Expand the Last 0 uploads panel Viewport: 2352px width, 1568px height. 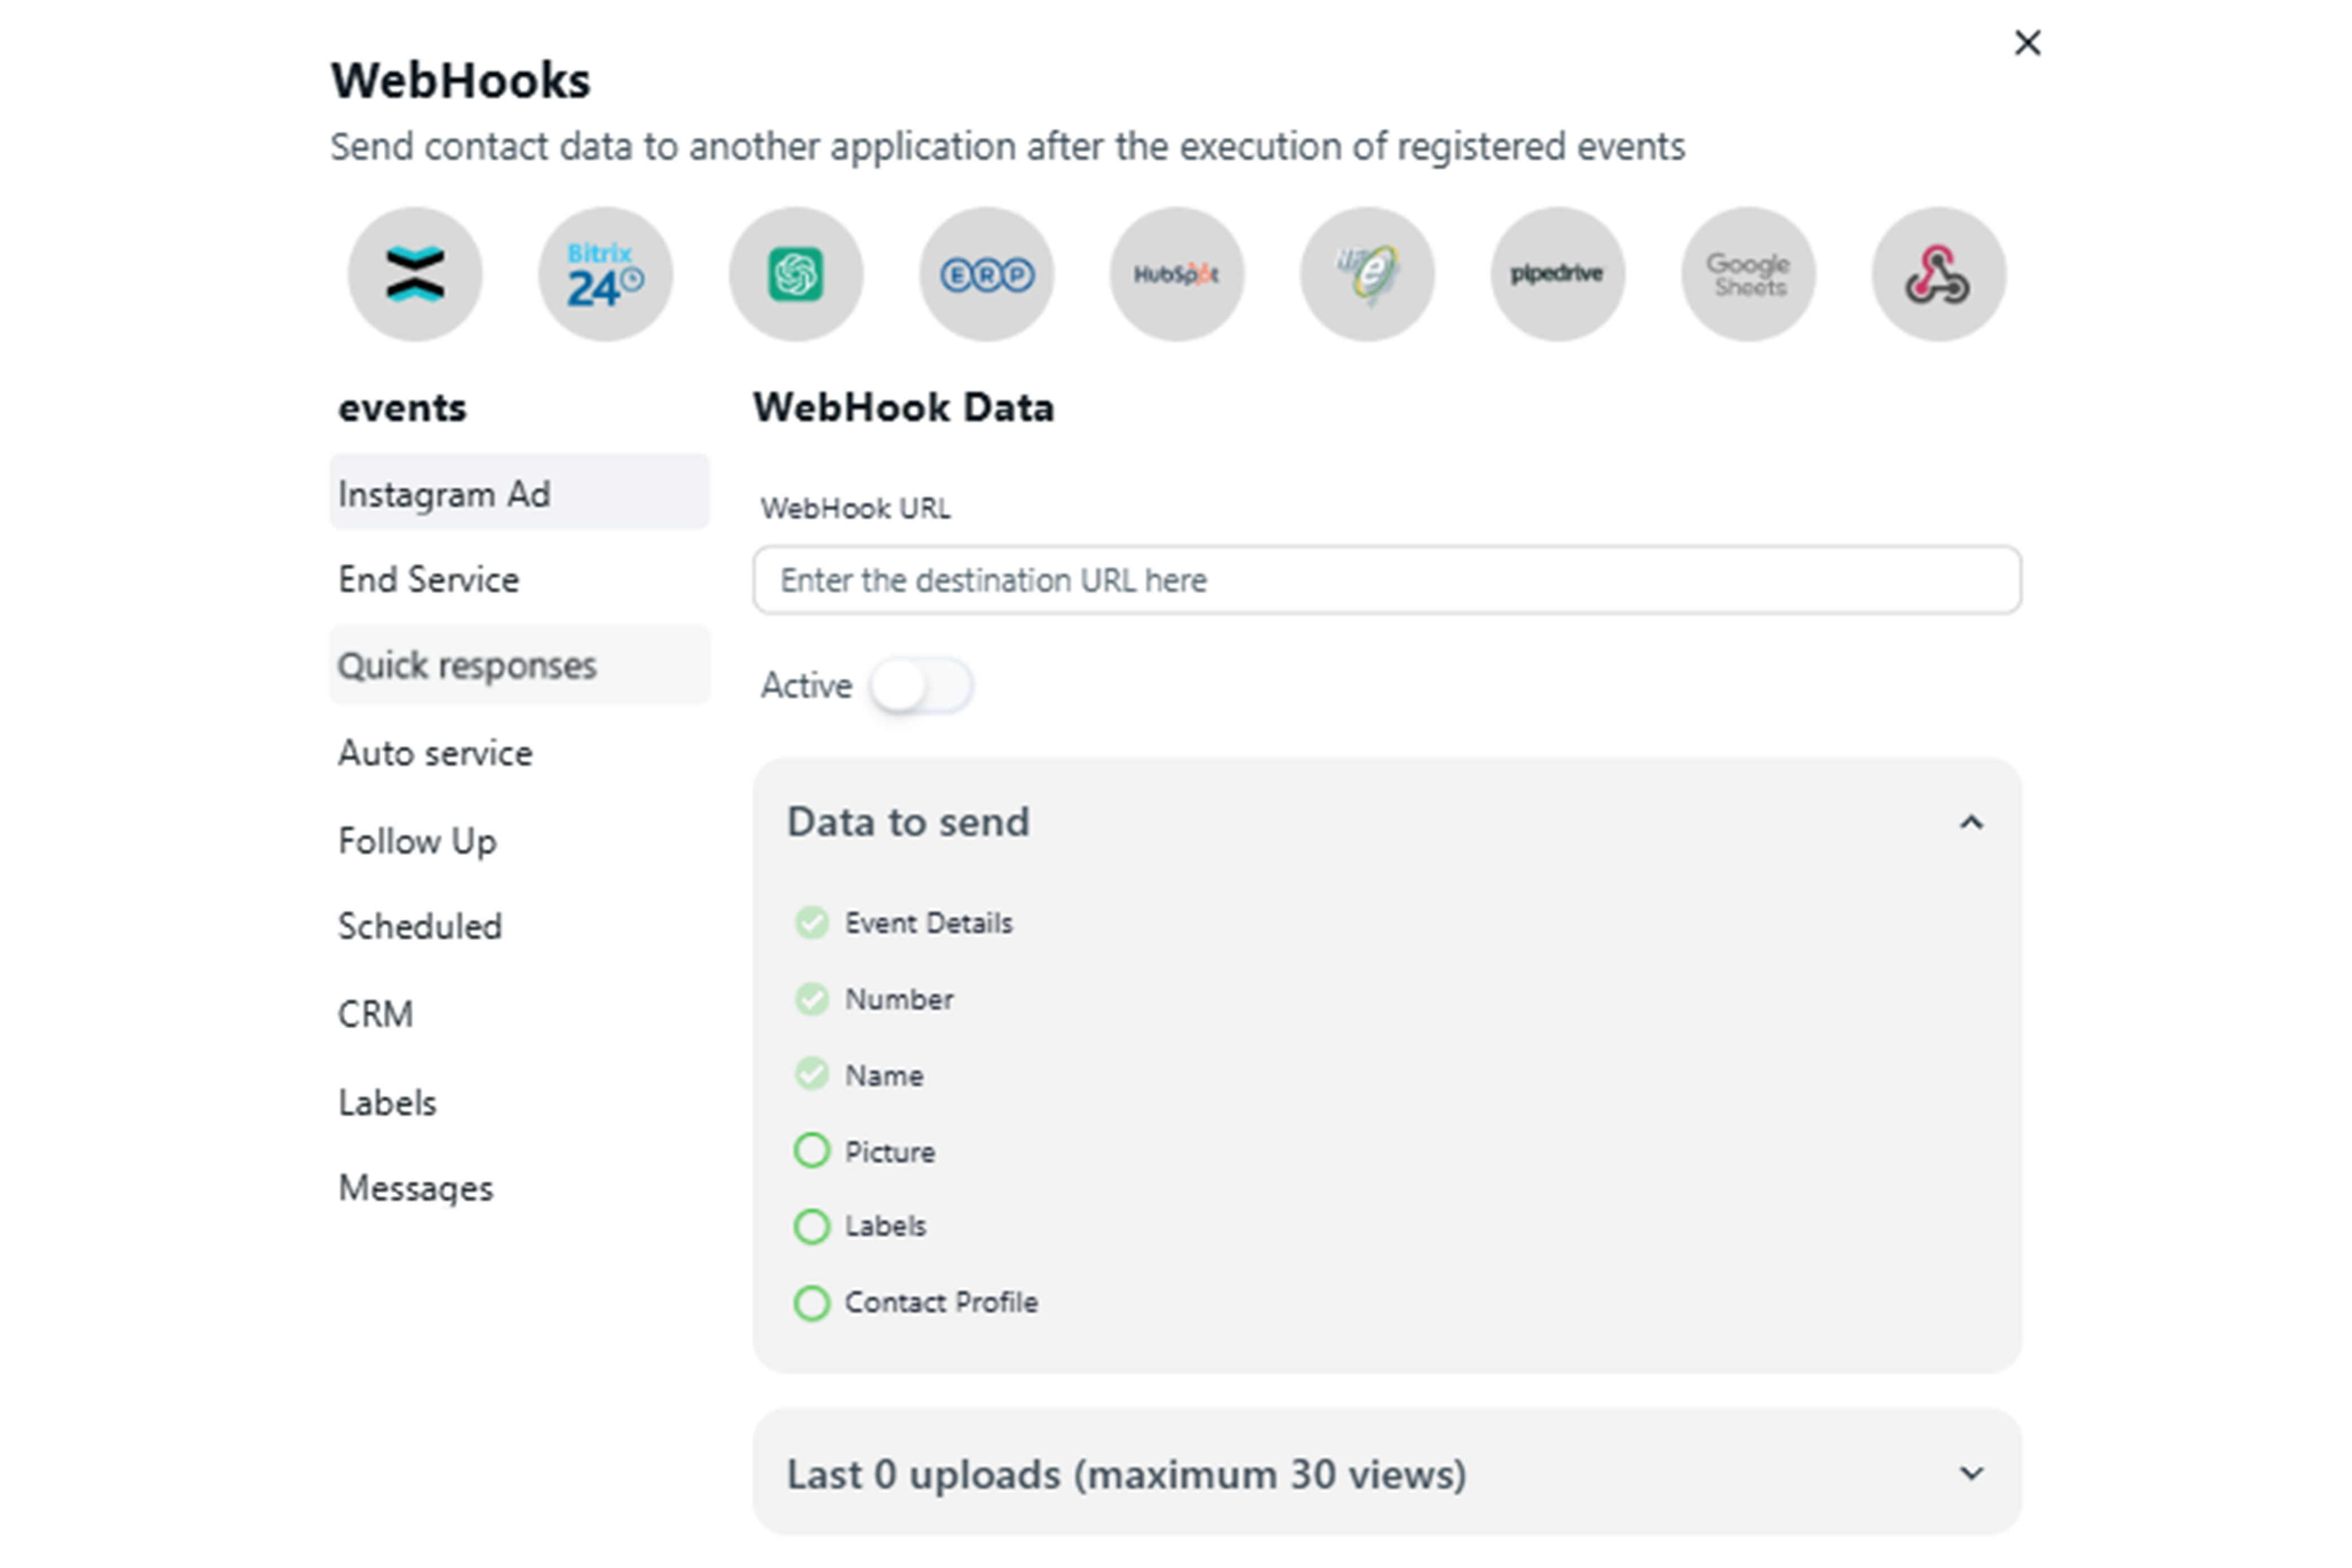[x=1971, y=1474]
